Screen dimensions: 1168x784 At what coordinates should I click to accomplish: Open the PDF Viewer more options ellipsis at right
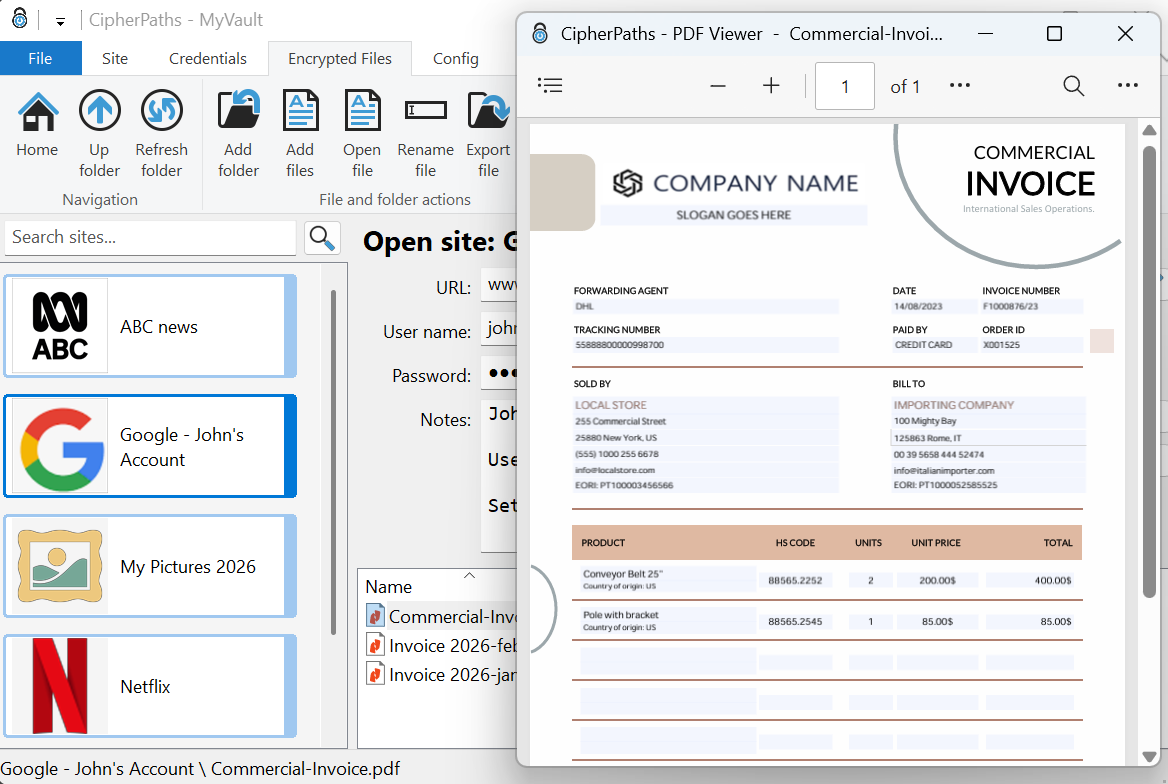1128,85
